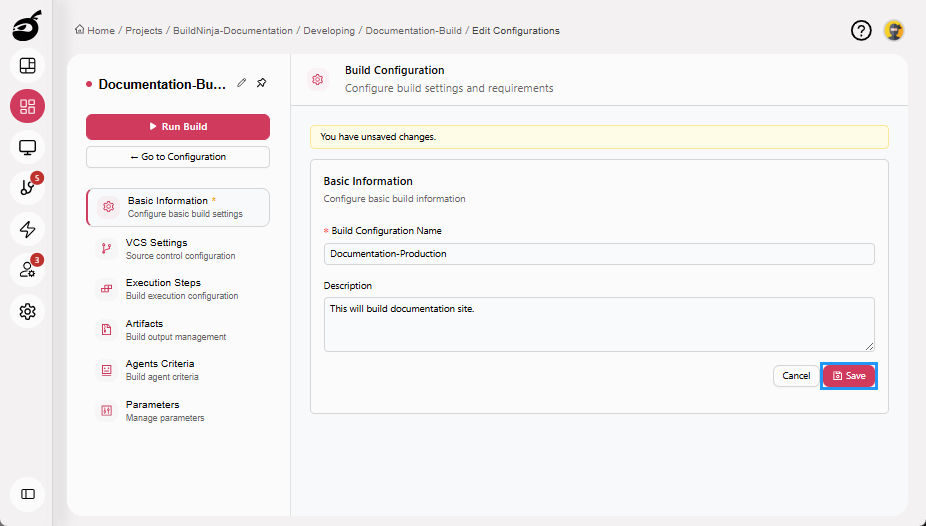Click the Artifacts file icon
This screenshot has width=926, height=526.
106,329
